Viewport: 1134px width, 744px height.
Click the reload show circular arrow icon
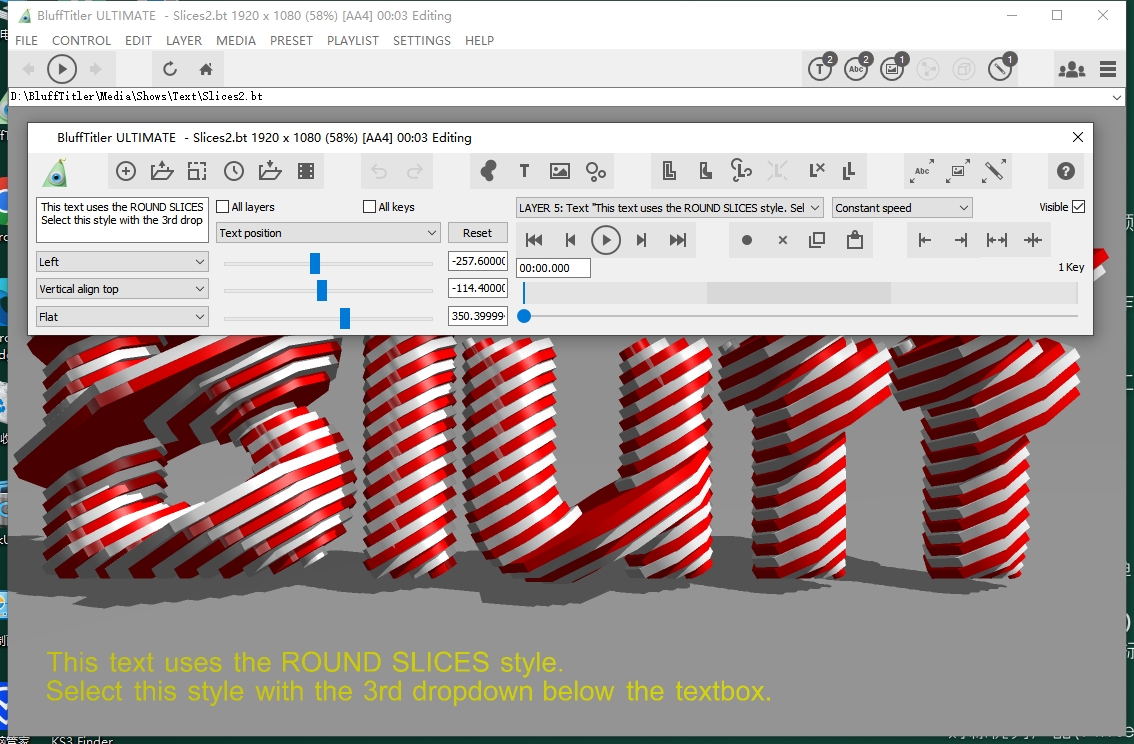[x=170, y=69]
